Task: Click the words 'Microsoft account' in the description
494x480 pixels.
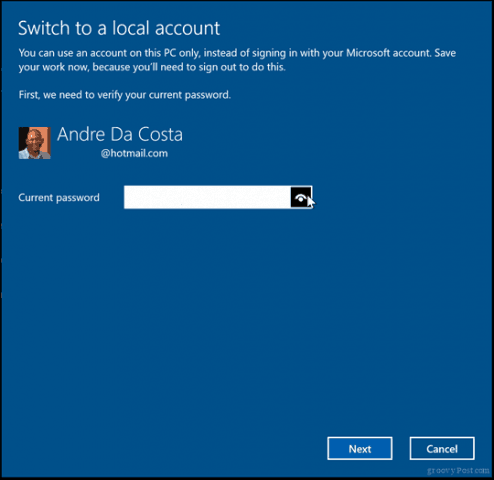Action: [388, 53]
